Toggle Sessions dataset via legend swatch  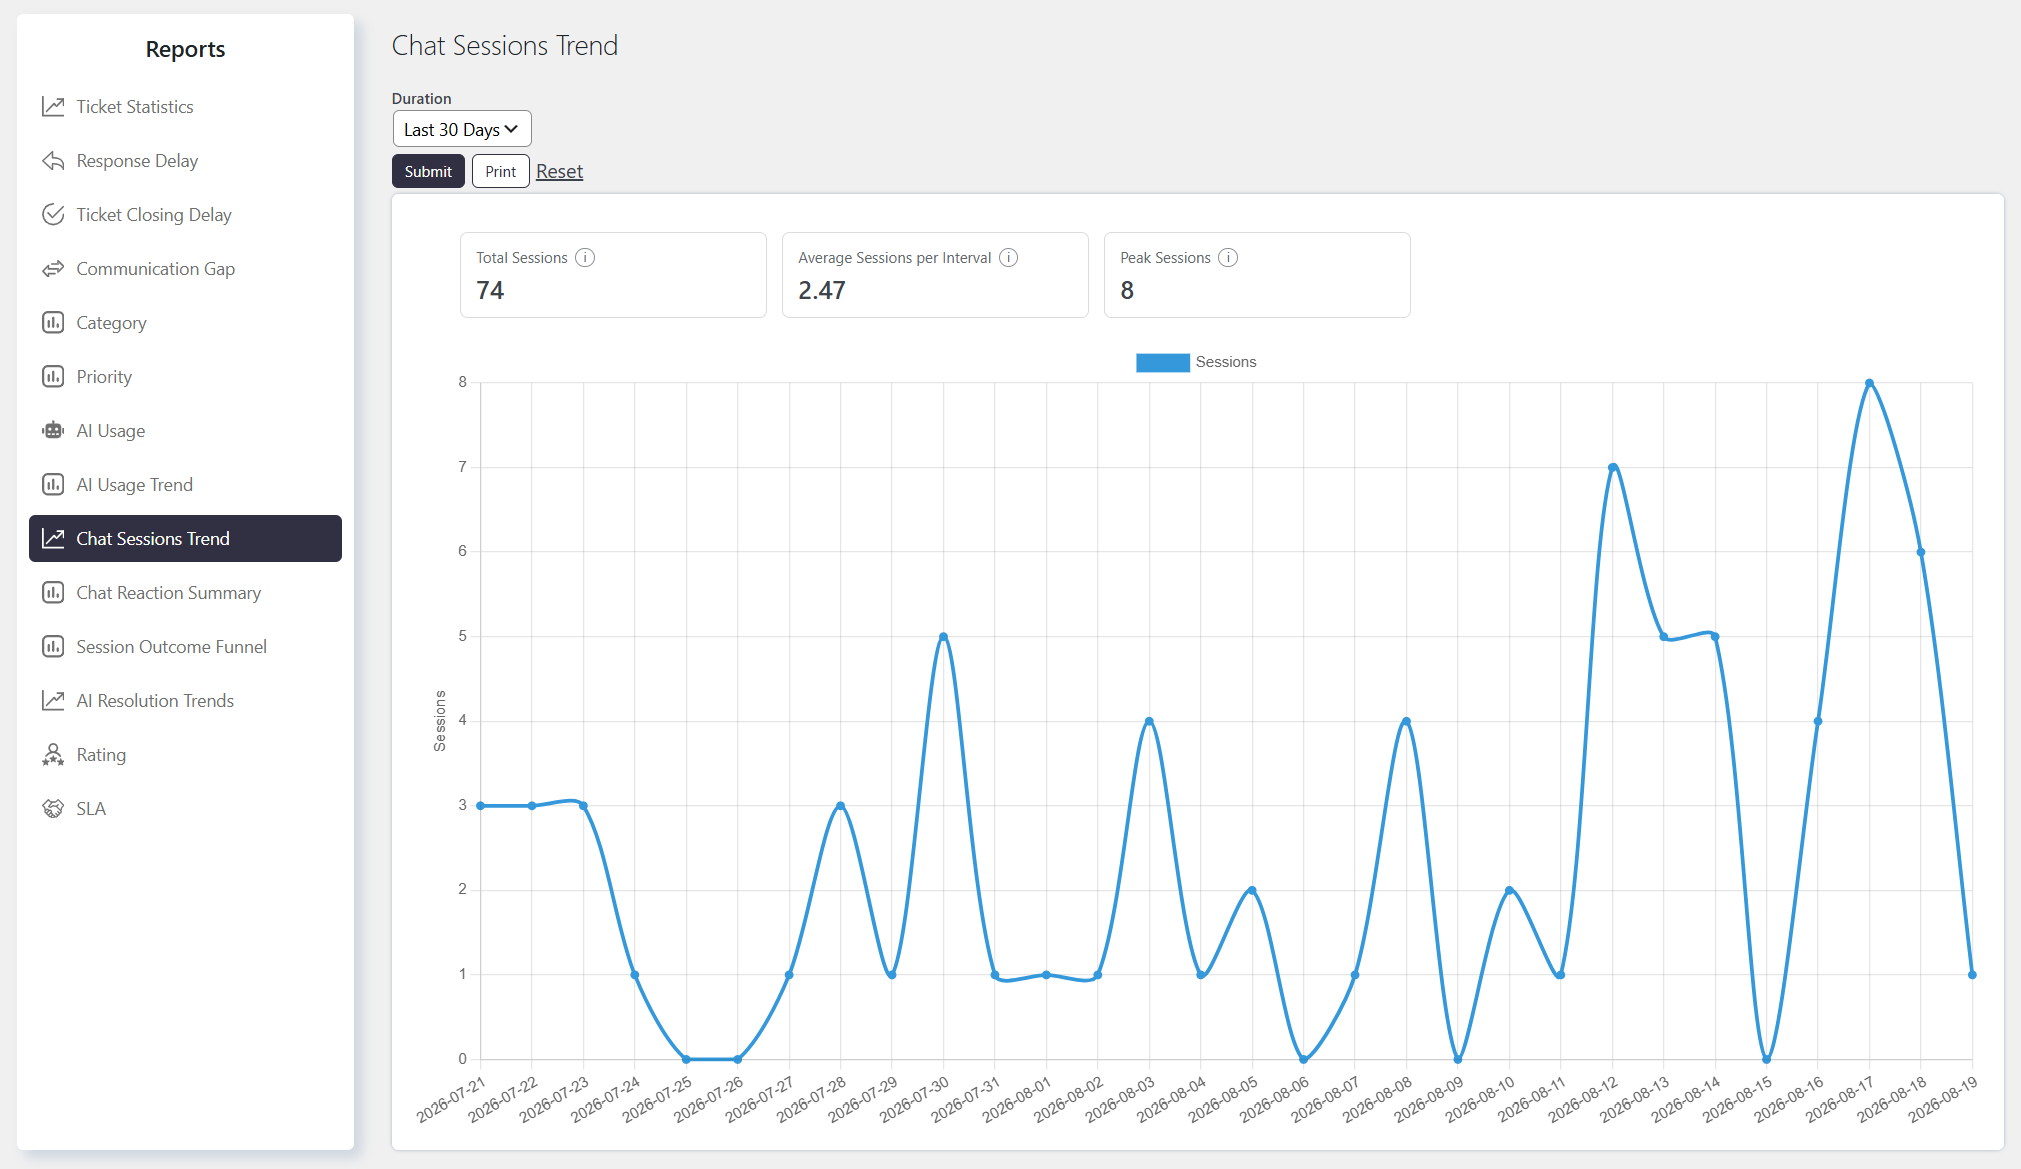(1163, 362)
